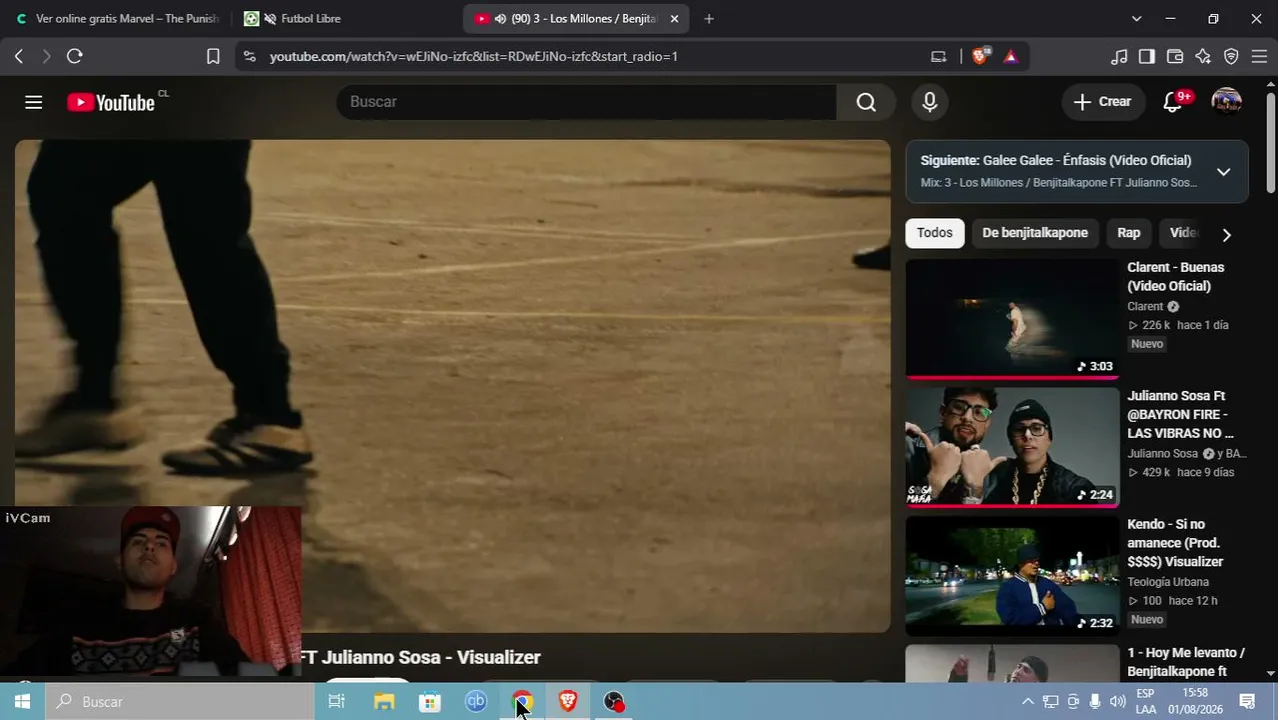
Task: Open site settings icon in address bar
Action: [249, 56]
